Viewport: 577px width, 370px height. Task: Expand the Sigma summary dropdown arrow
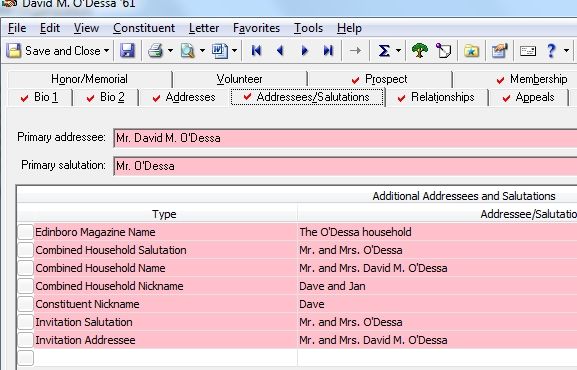399,50
